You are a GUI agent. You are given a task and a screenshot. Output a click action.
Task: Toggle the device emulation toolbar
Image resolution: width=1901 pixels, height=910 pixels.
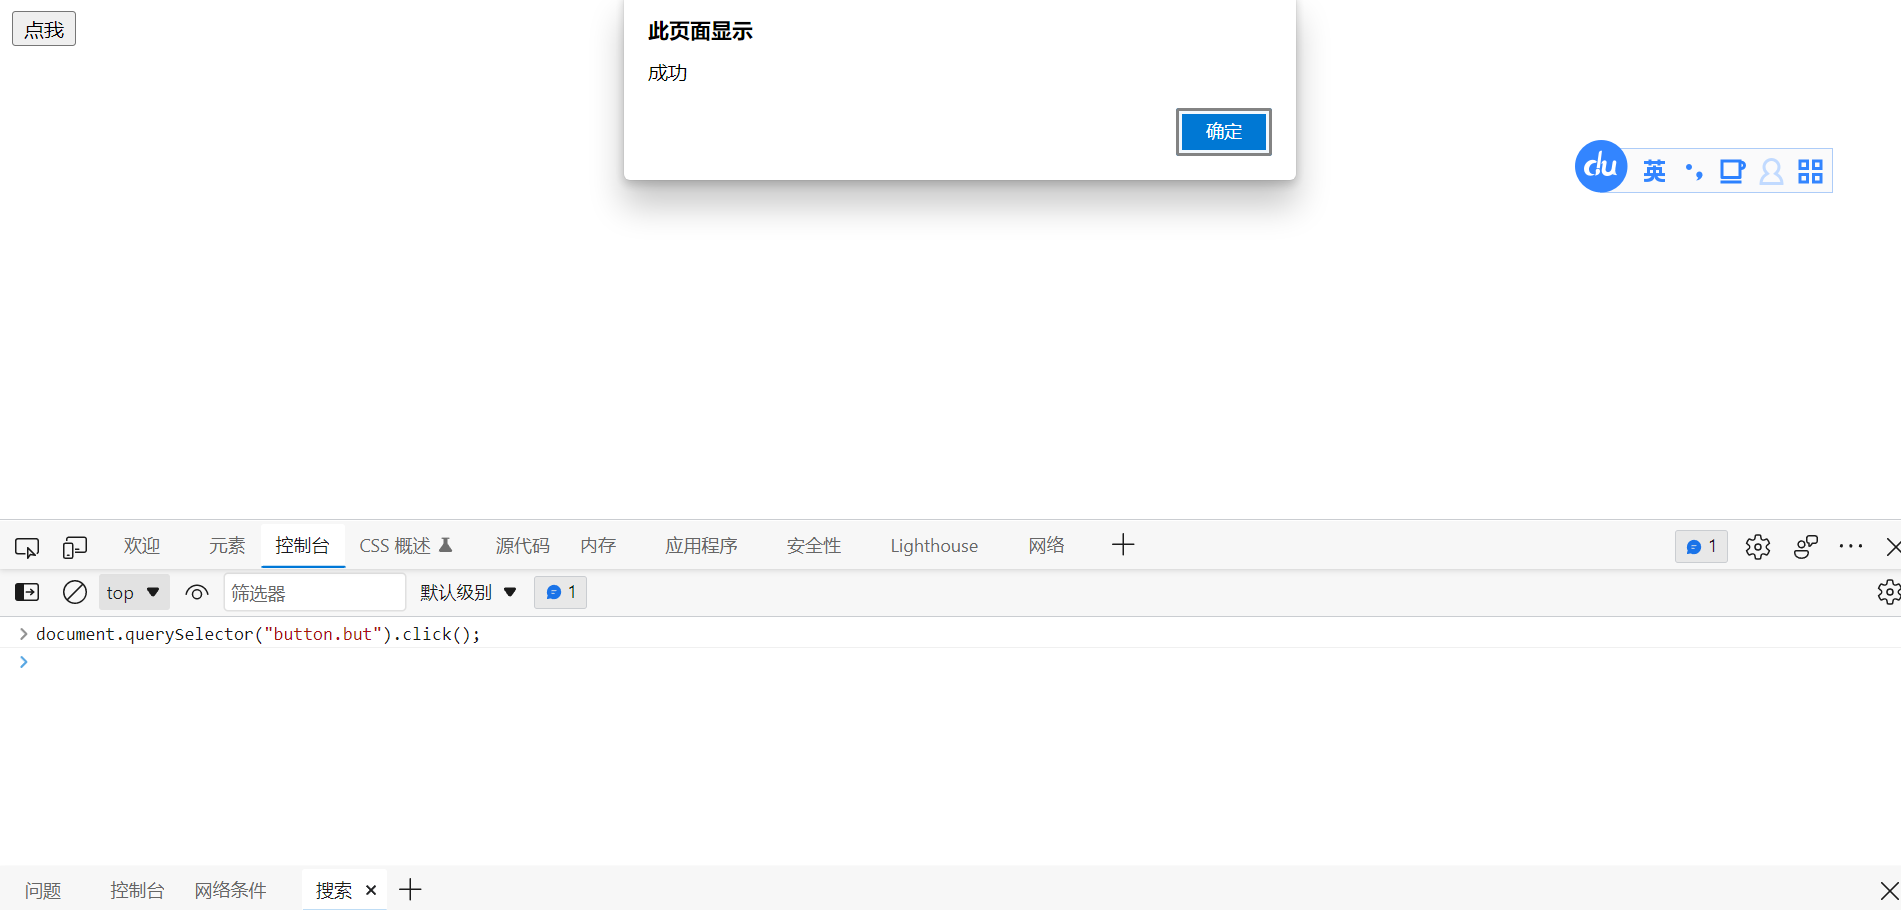74,546
